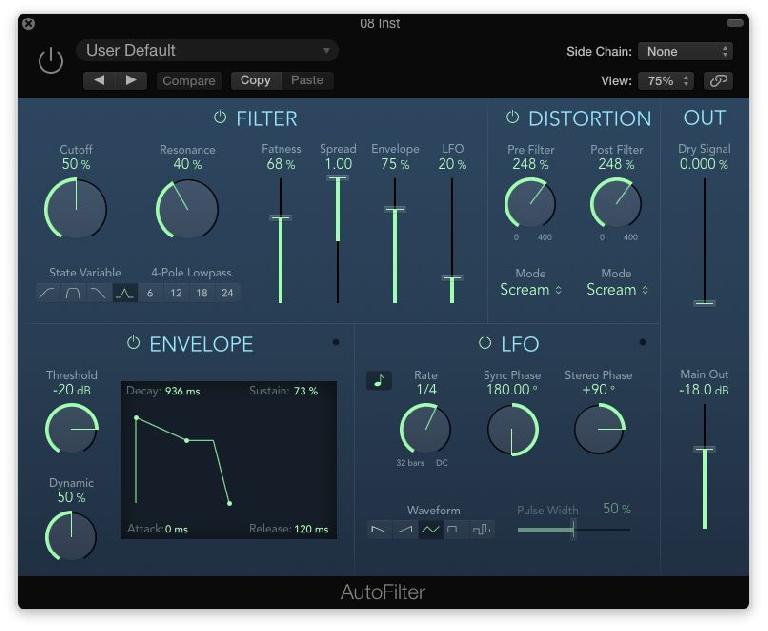Choose the 6 dB slope button

[150, 293]
